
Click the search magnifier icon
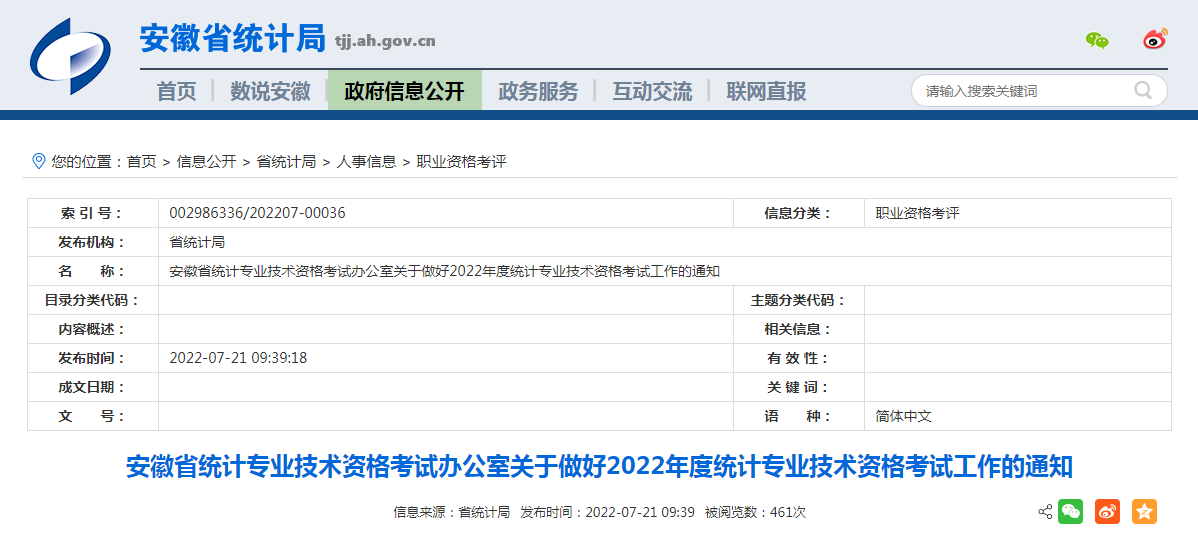click(x=1142, y=91)
